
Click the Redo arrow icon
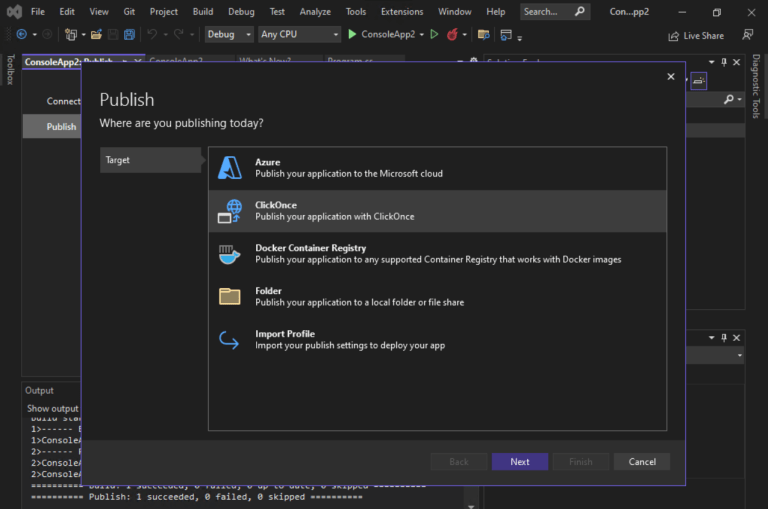pos(179,34)
